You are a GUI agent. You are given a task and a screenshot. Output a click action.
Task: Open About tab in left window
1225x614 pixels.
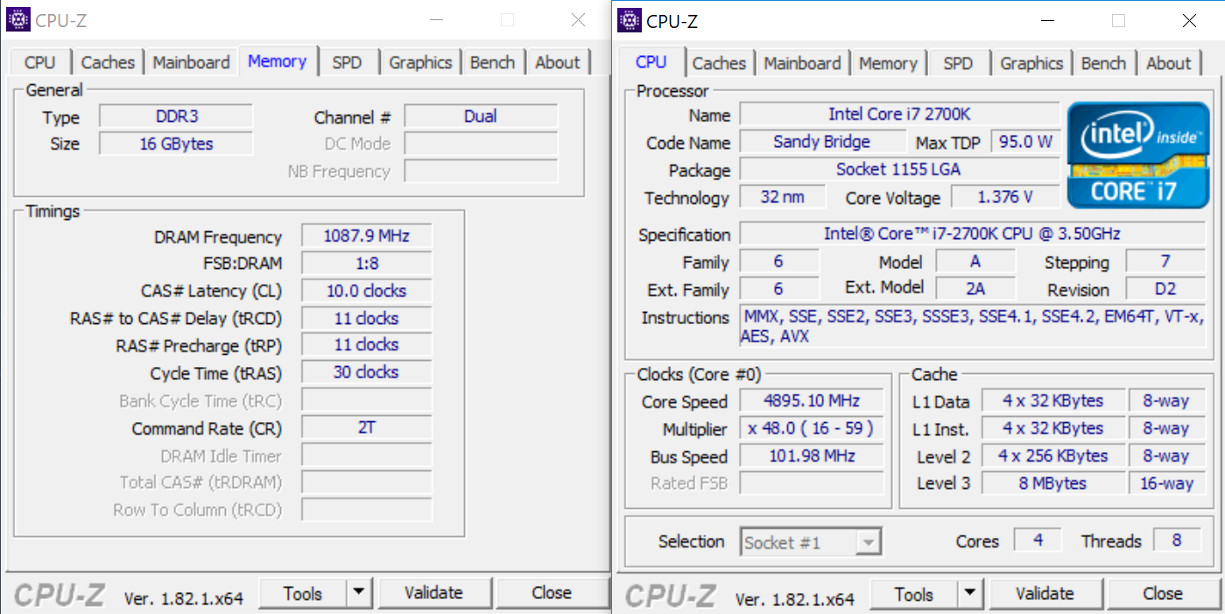557,62
